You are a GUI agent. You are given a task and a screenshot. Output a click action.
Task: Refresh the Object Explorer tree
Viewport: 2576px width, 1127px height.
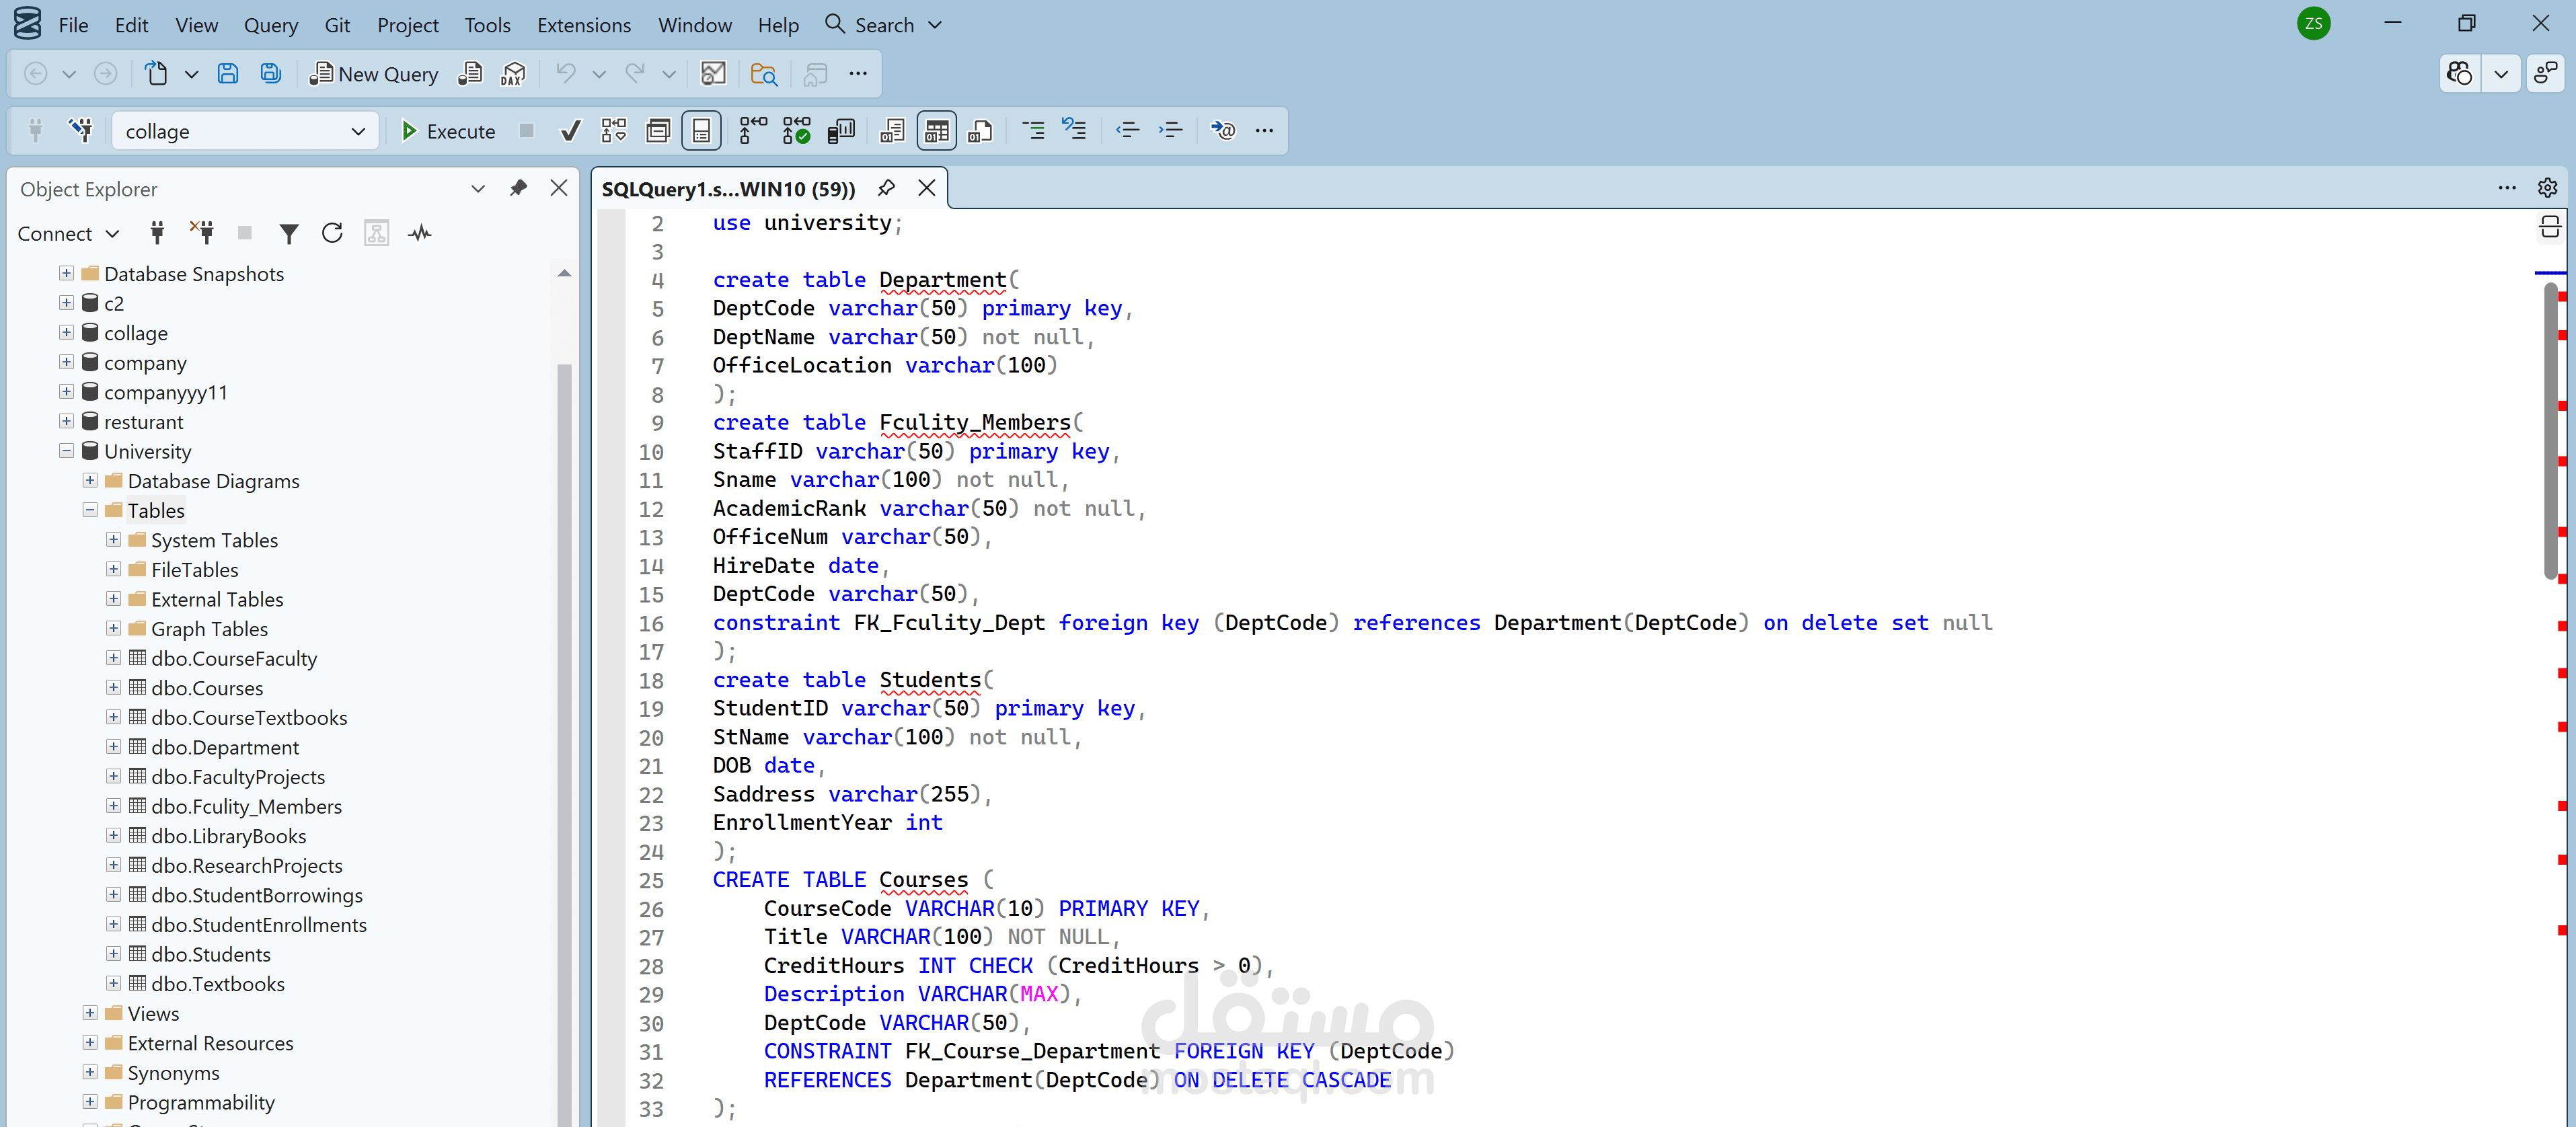click(332, 233)
